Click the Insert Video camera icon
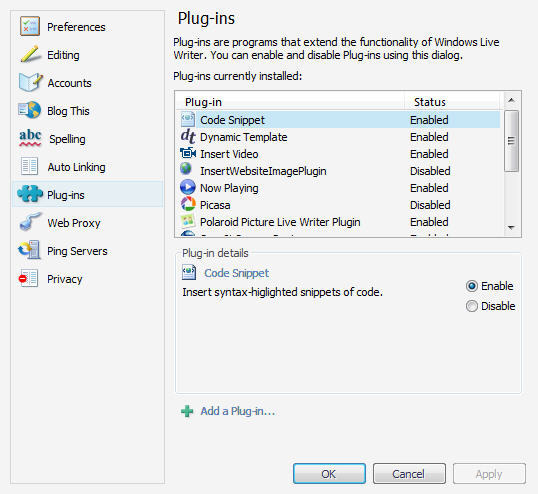This screenshot has width=538, height=494. click(188, 153)
